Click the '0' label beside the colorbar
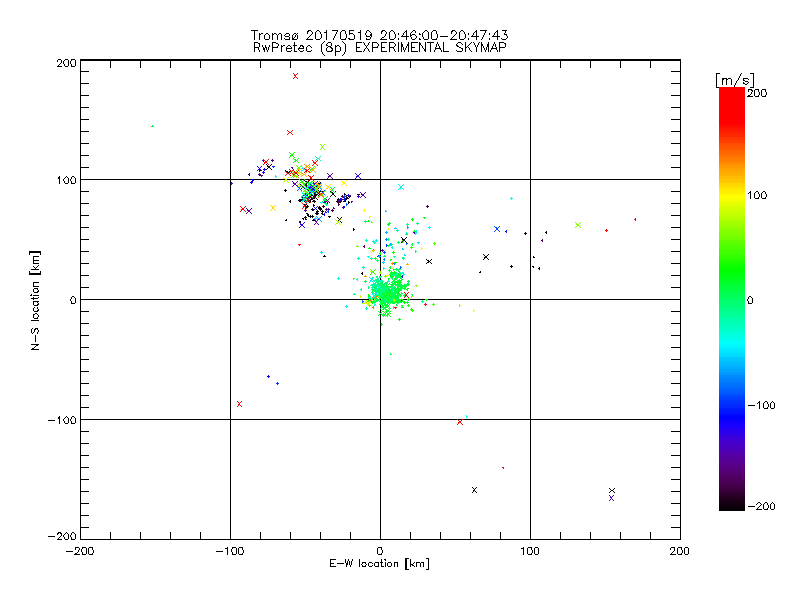The width and height of the screenshot is (800, 600). click(750, 300)
